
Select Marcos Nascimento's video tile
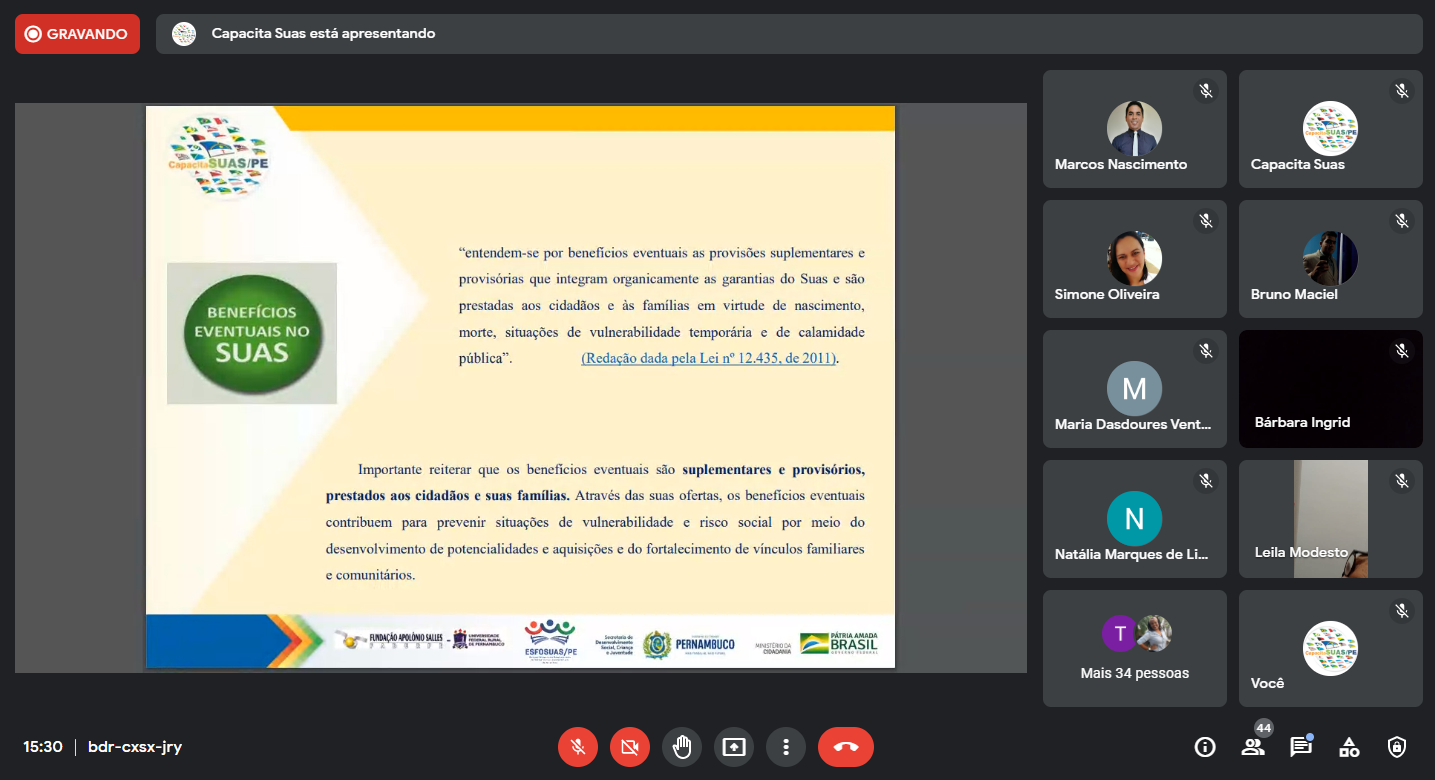pyautogui.click(x=1134, y=129)
